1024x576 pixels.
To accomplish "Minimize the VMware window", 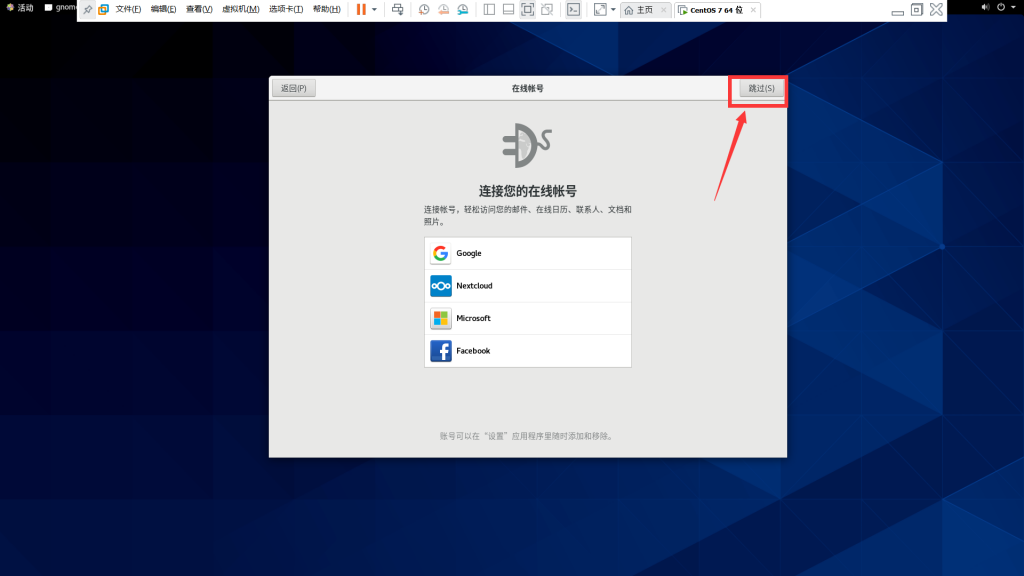I will pos(898,12).
